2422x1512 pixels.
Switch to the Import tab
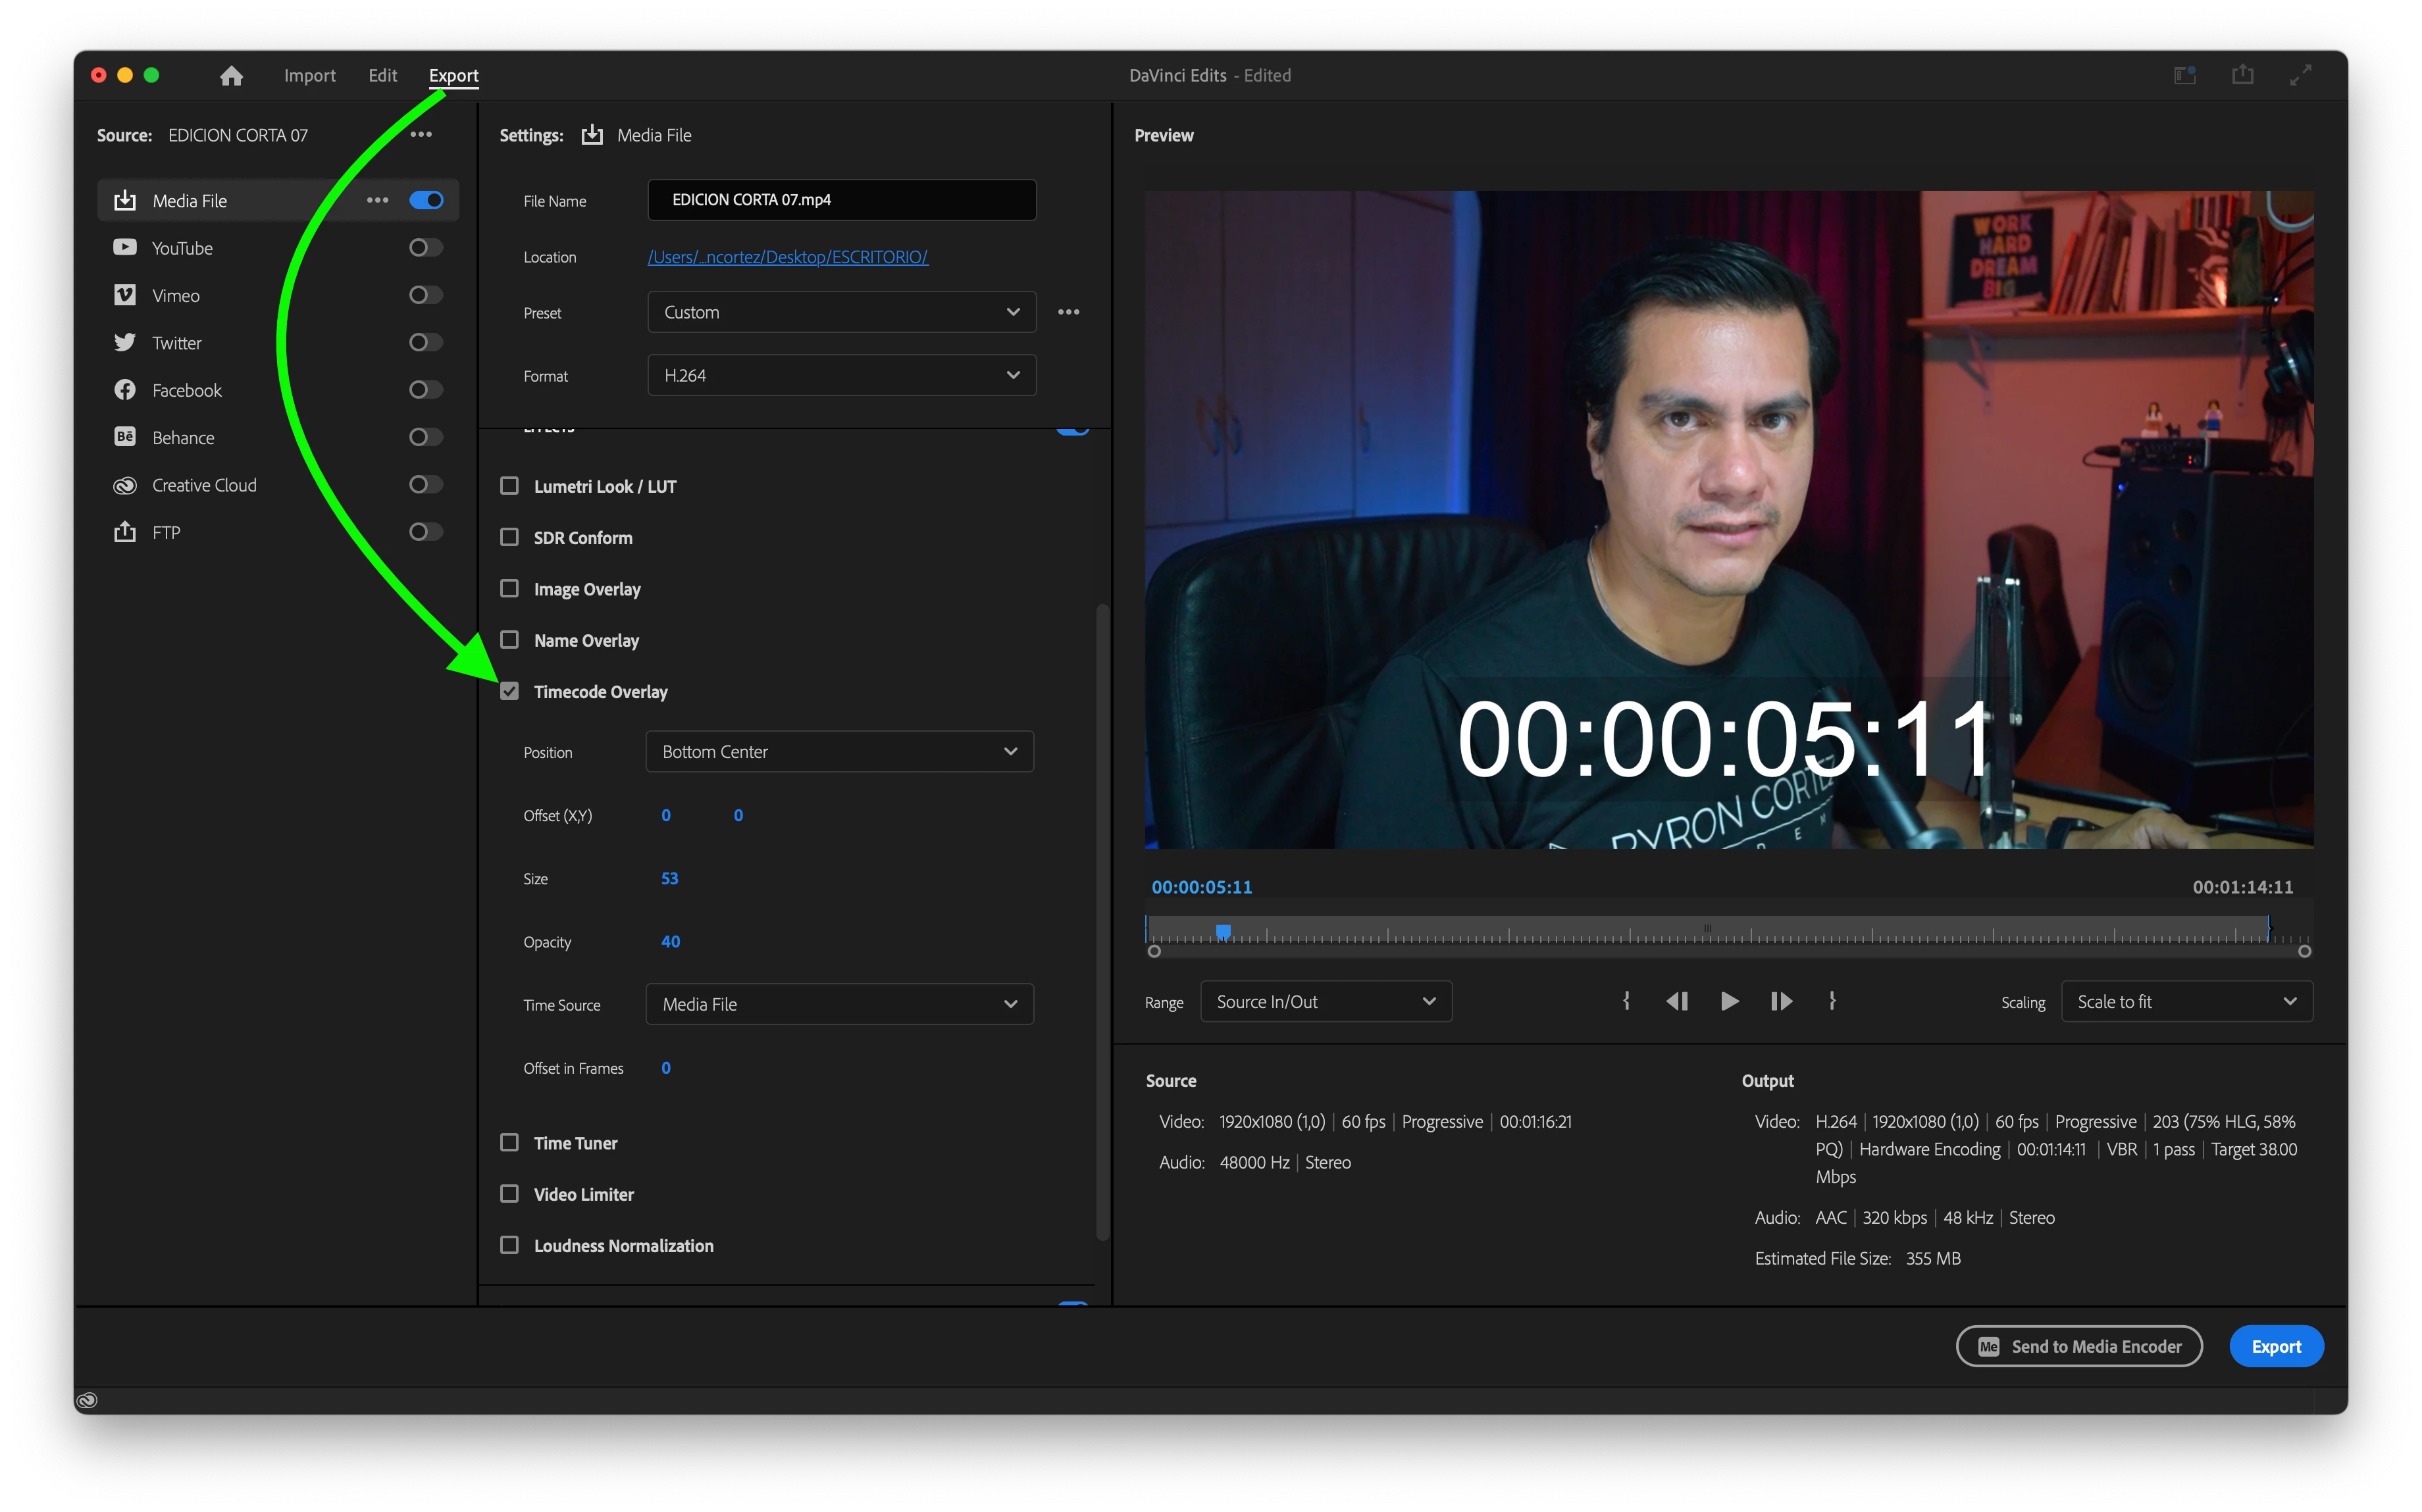[x=309, y=76]
